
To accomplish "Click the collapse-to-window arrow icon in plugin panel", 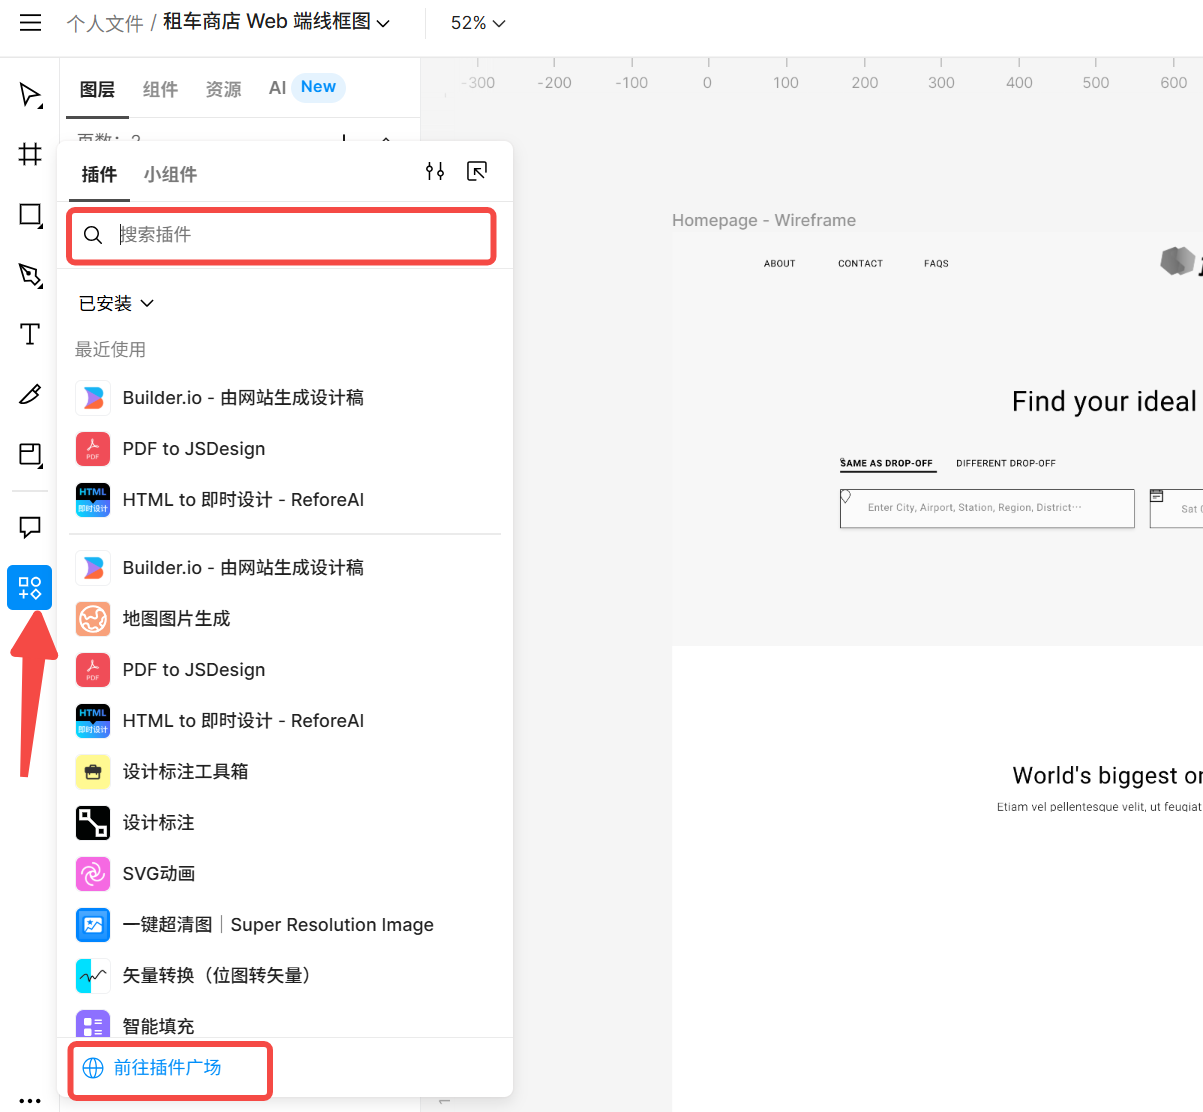I will 477,171.
